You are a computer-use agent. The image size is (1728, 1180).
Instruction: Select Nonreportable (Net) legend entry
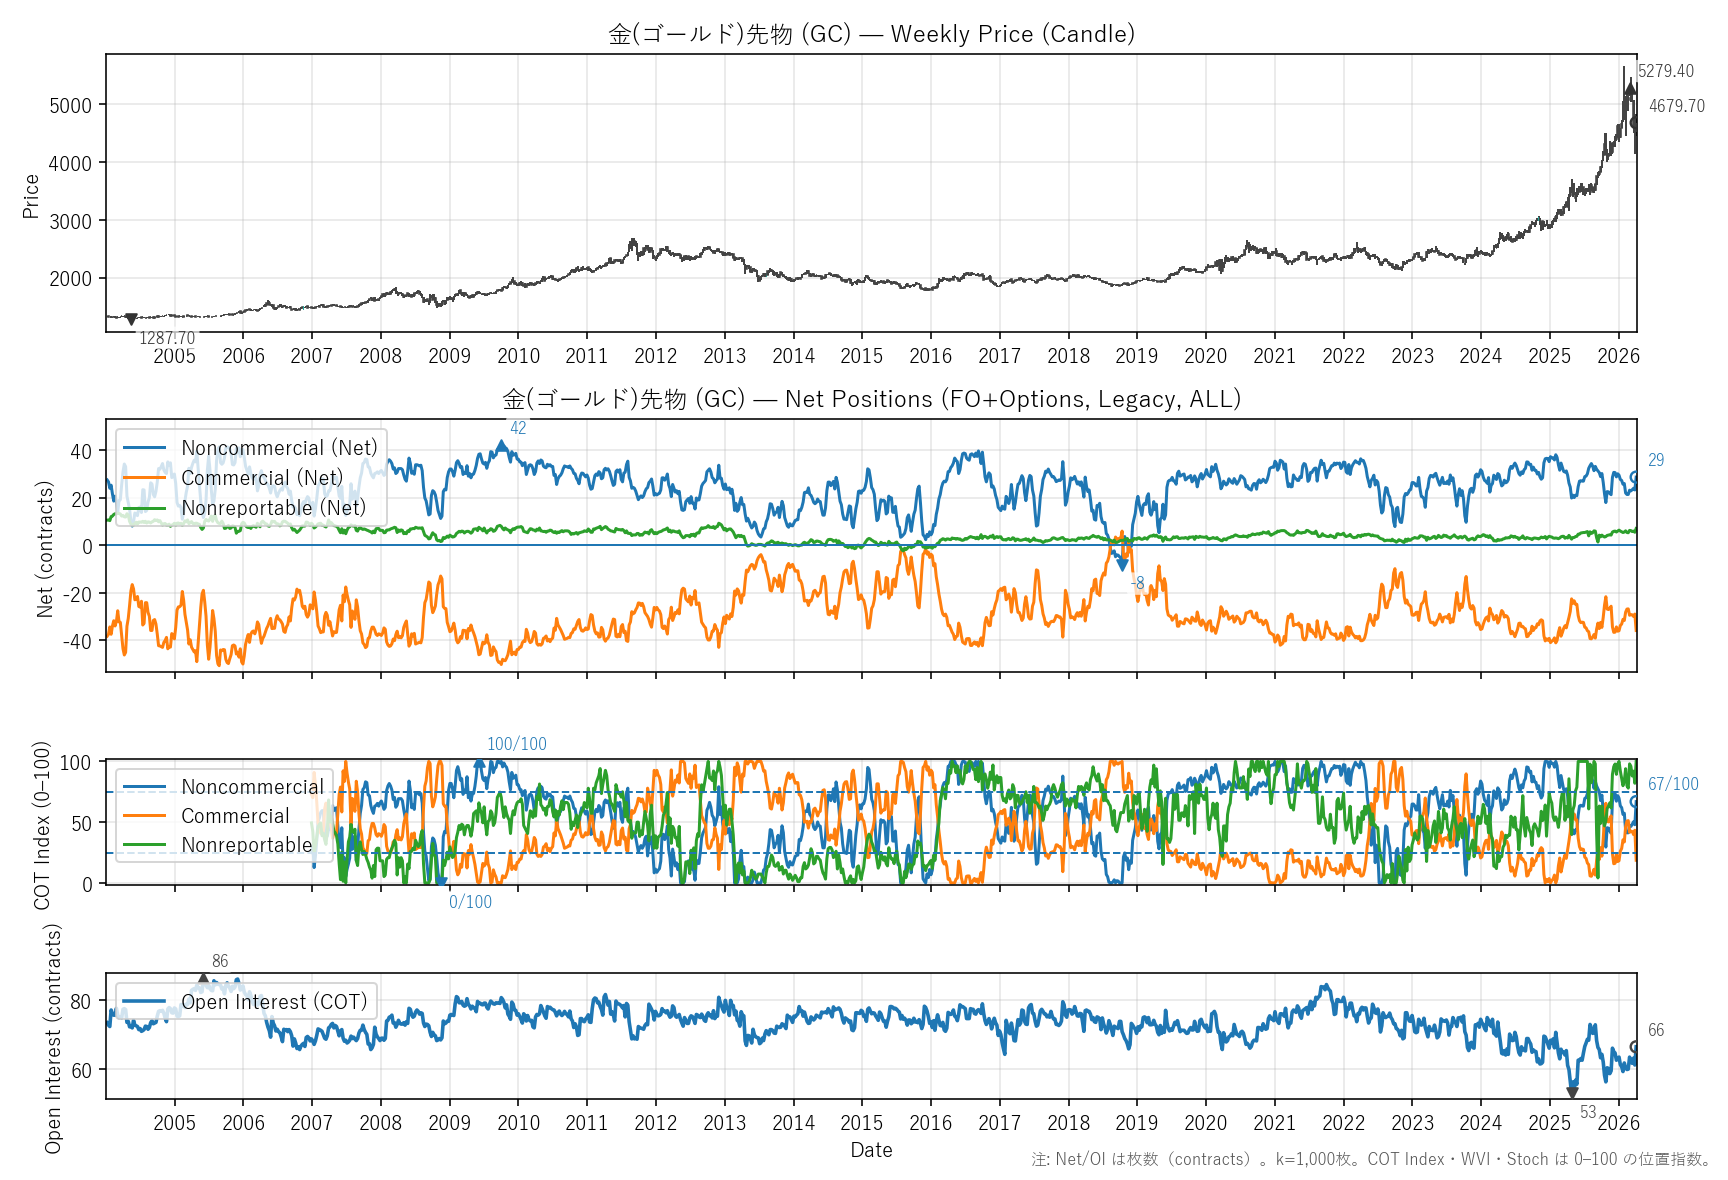(x=273, y=508)
